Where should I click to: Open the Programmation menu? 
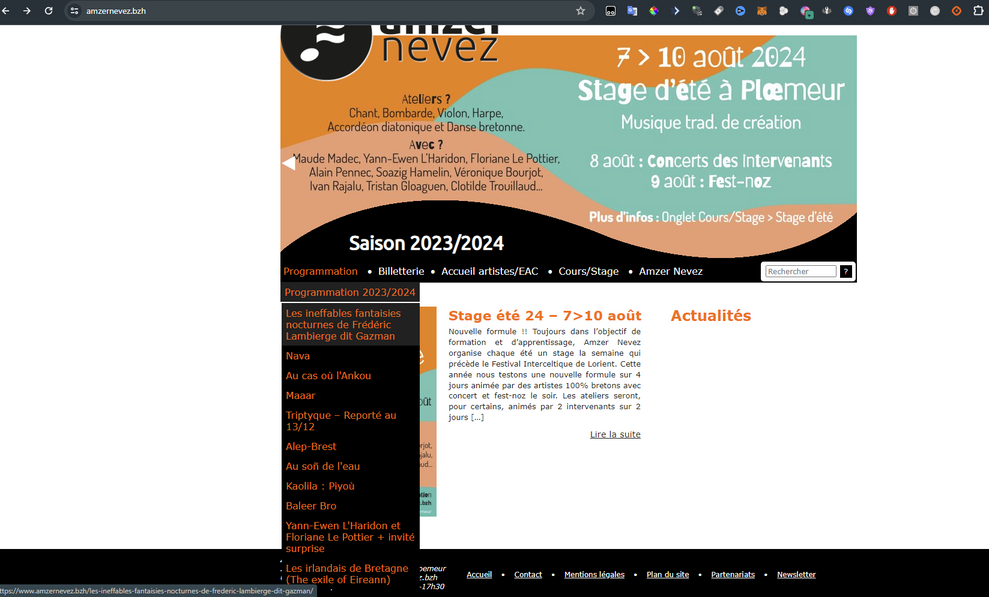[x=320, y=271]
